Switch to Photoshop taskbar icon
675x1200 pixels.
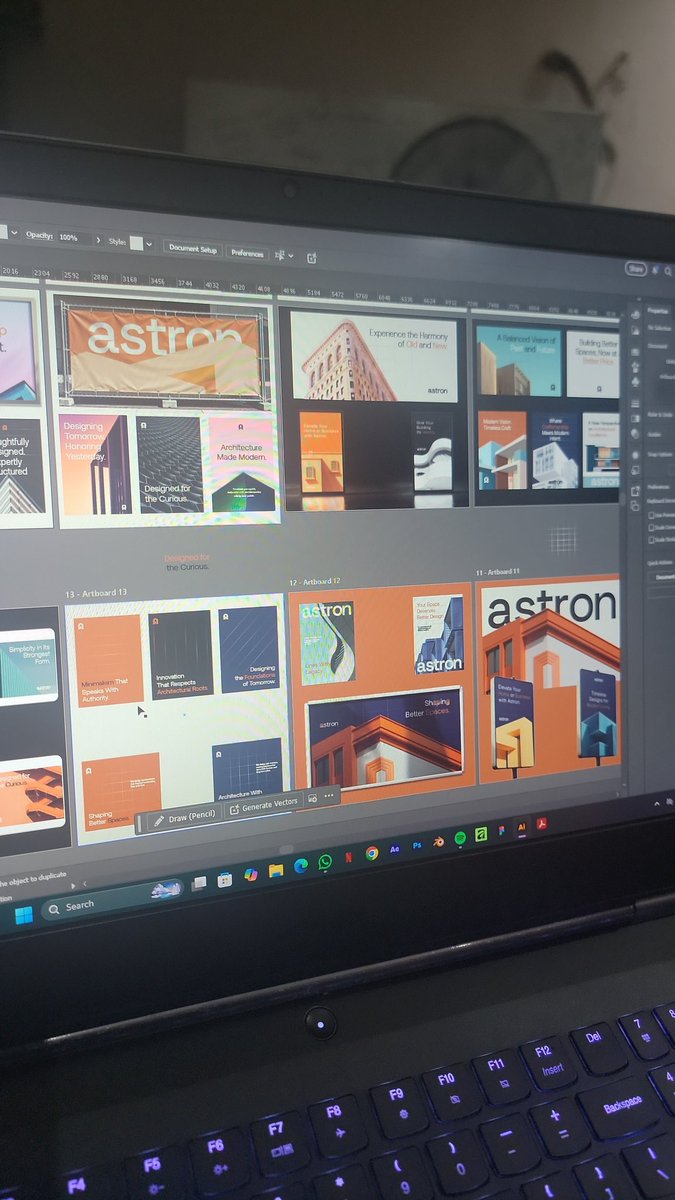417,845
